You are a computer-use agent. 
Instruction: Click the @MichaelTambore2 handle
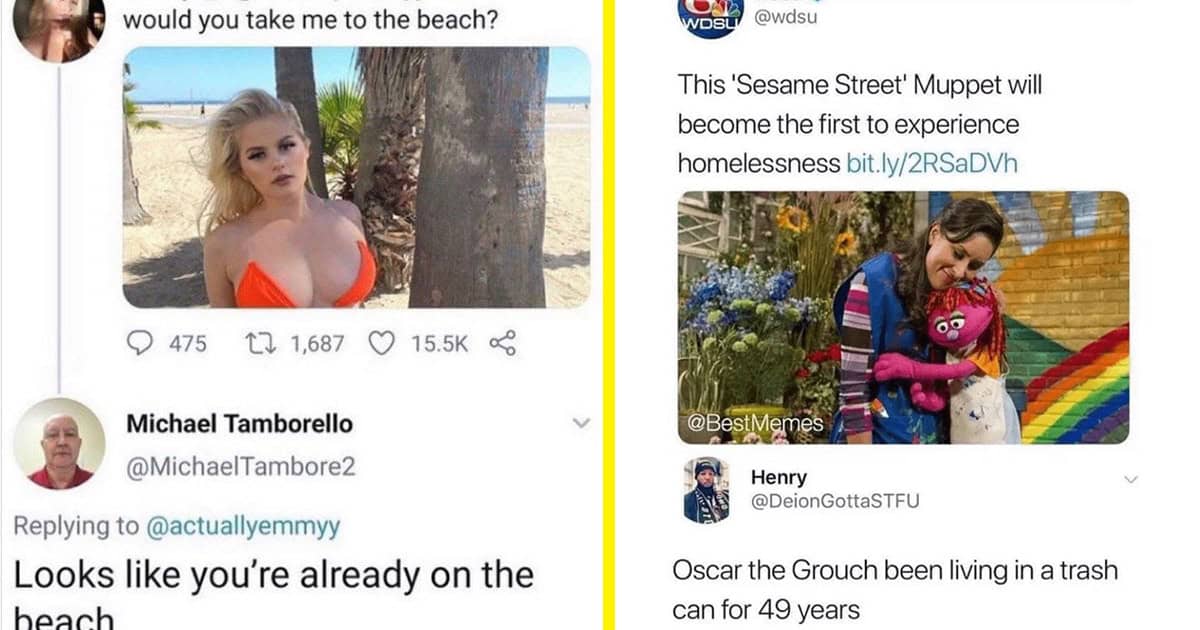click(241, 466)
